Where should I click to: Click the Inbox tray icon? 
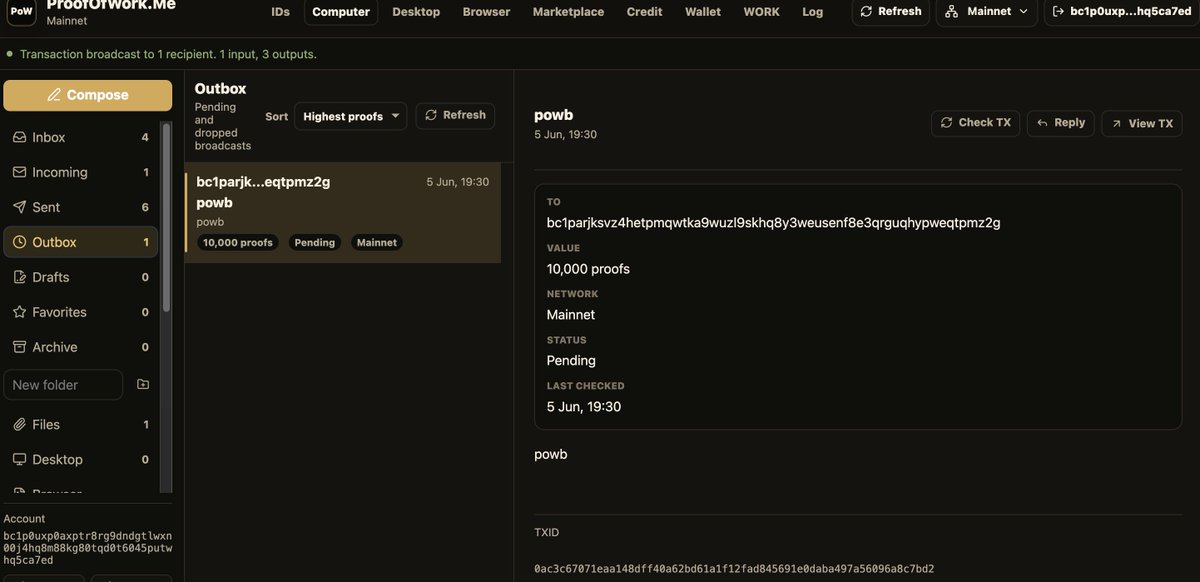[x=19, y=137]
